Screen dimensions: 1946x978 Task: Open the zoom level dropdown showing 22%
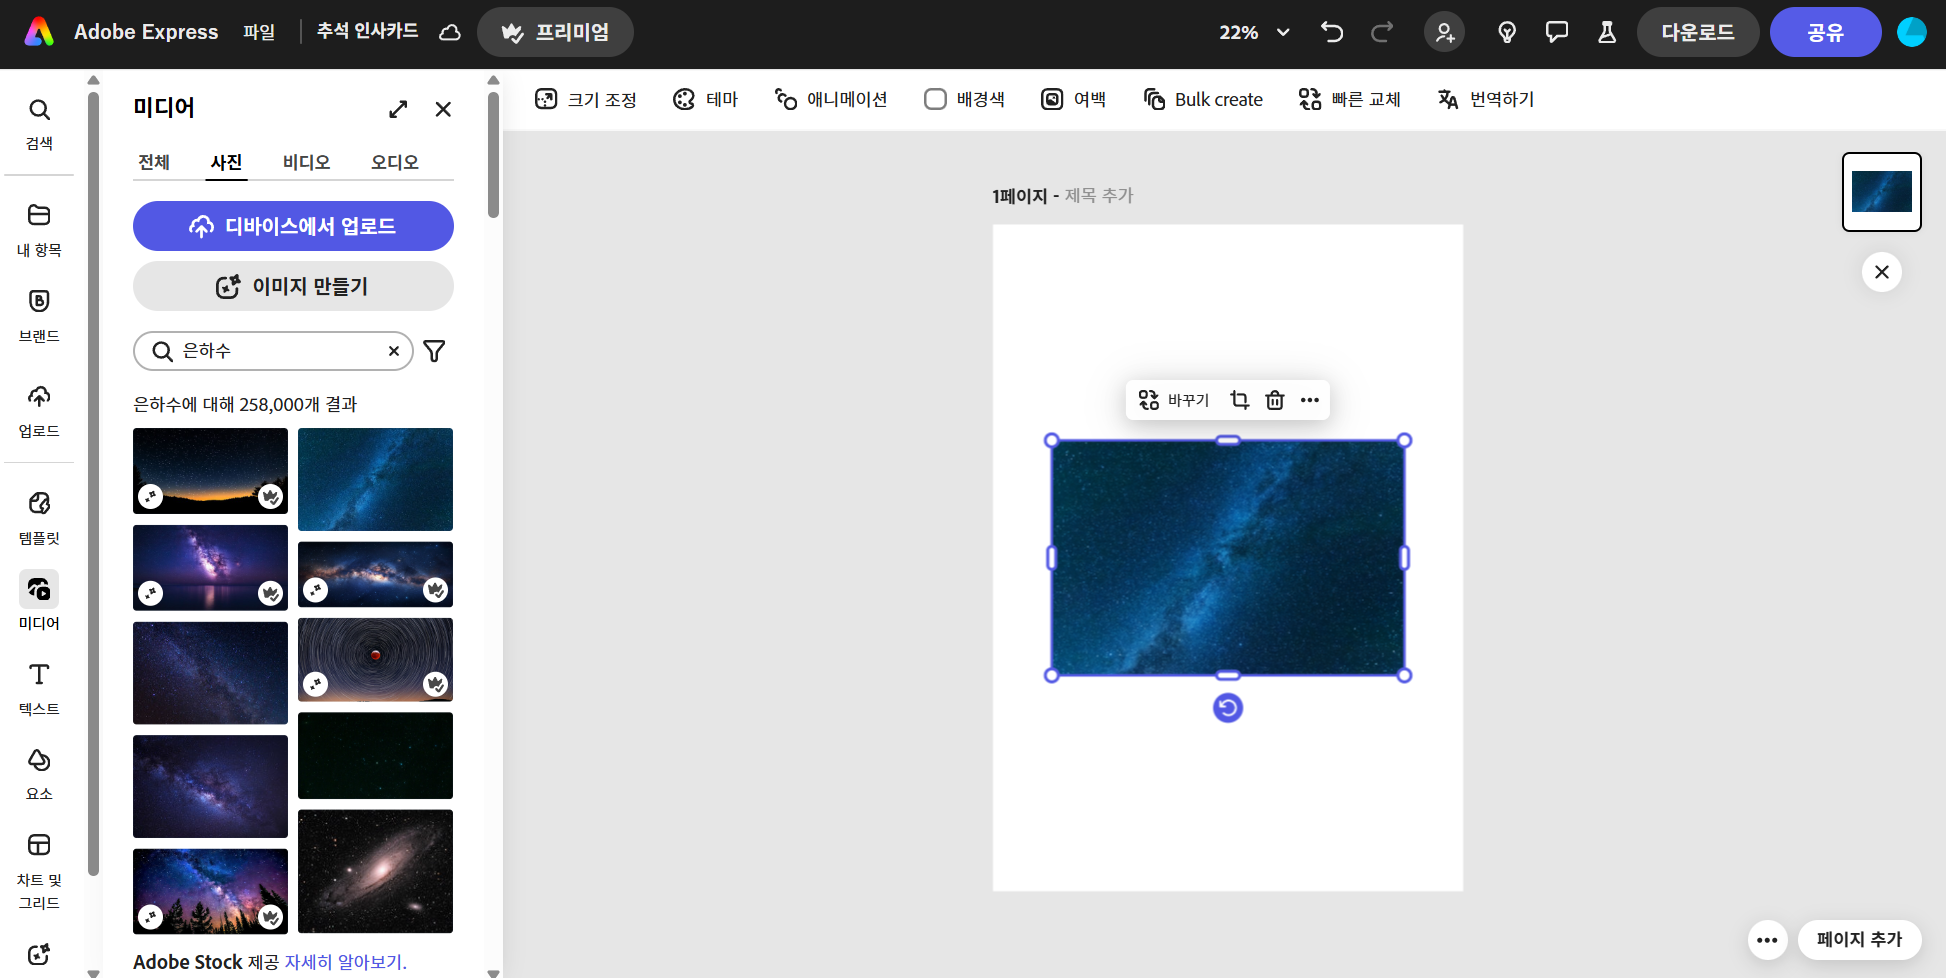(1251, 32)
